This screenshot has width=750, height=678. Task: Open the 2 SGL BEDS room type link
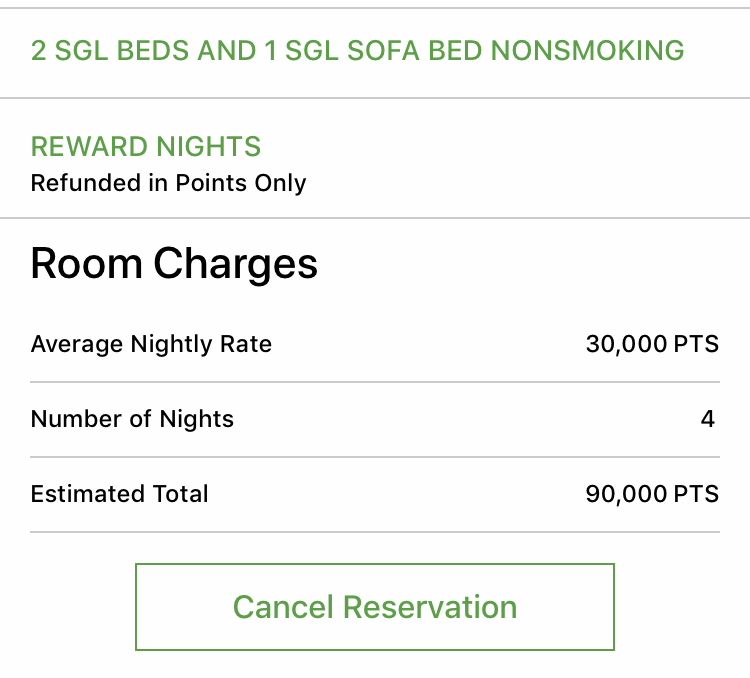pos(357,51)
